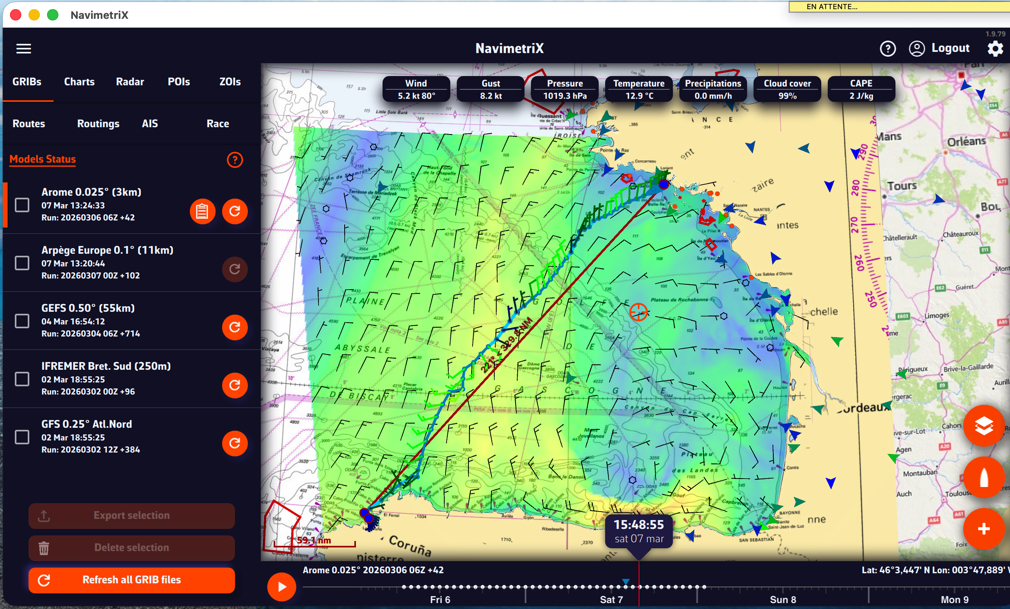Click the orange plus button on map

coord(983,529)
